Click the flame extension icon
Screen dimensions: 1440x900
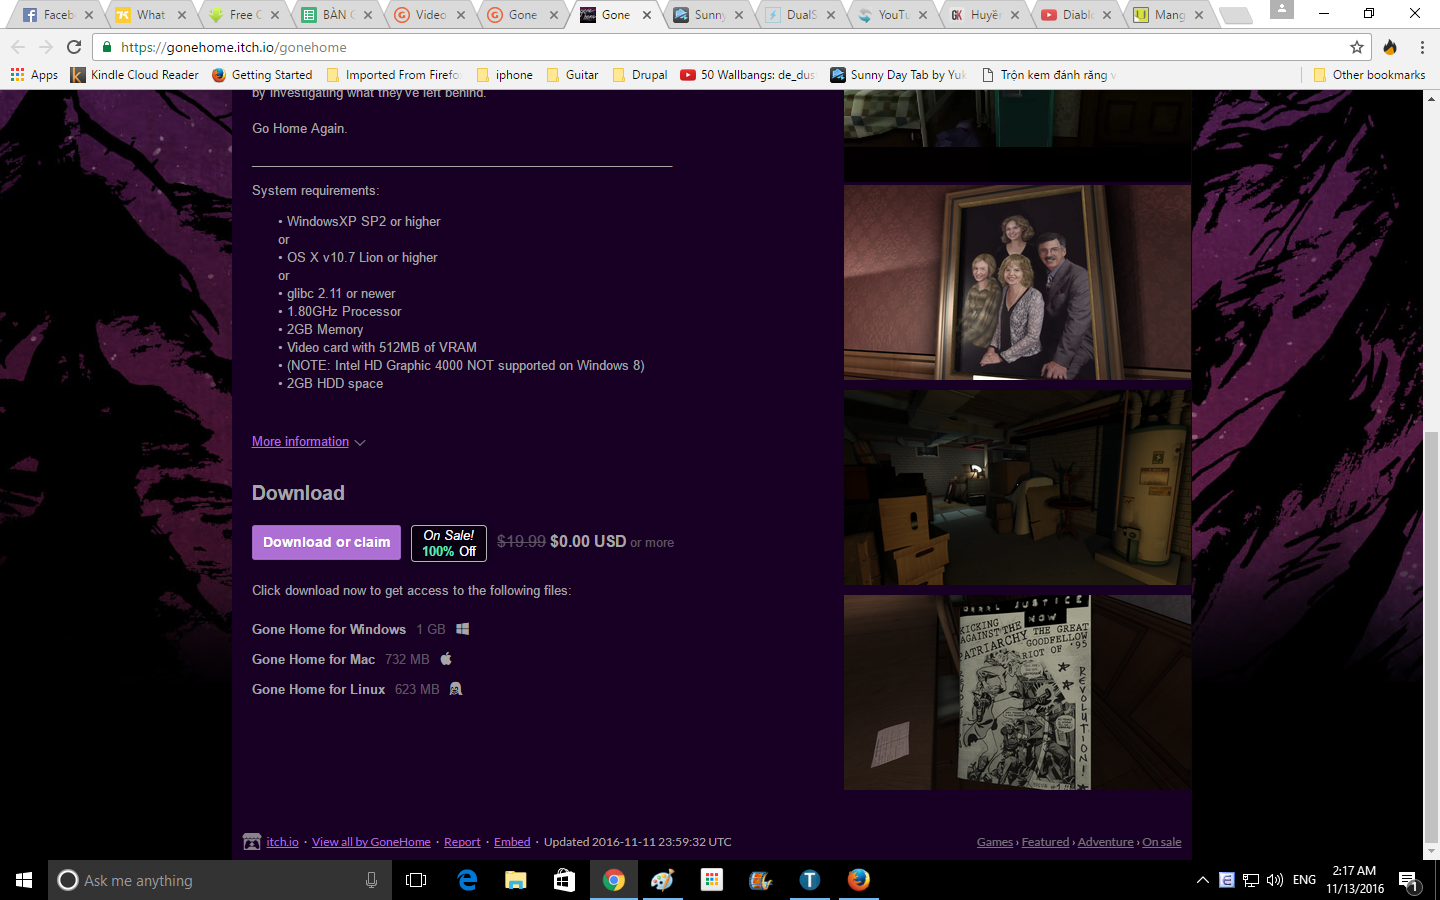coord(1390,47)
